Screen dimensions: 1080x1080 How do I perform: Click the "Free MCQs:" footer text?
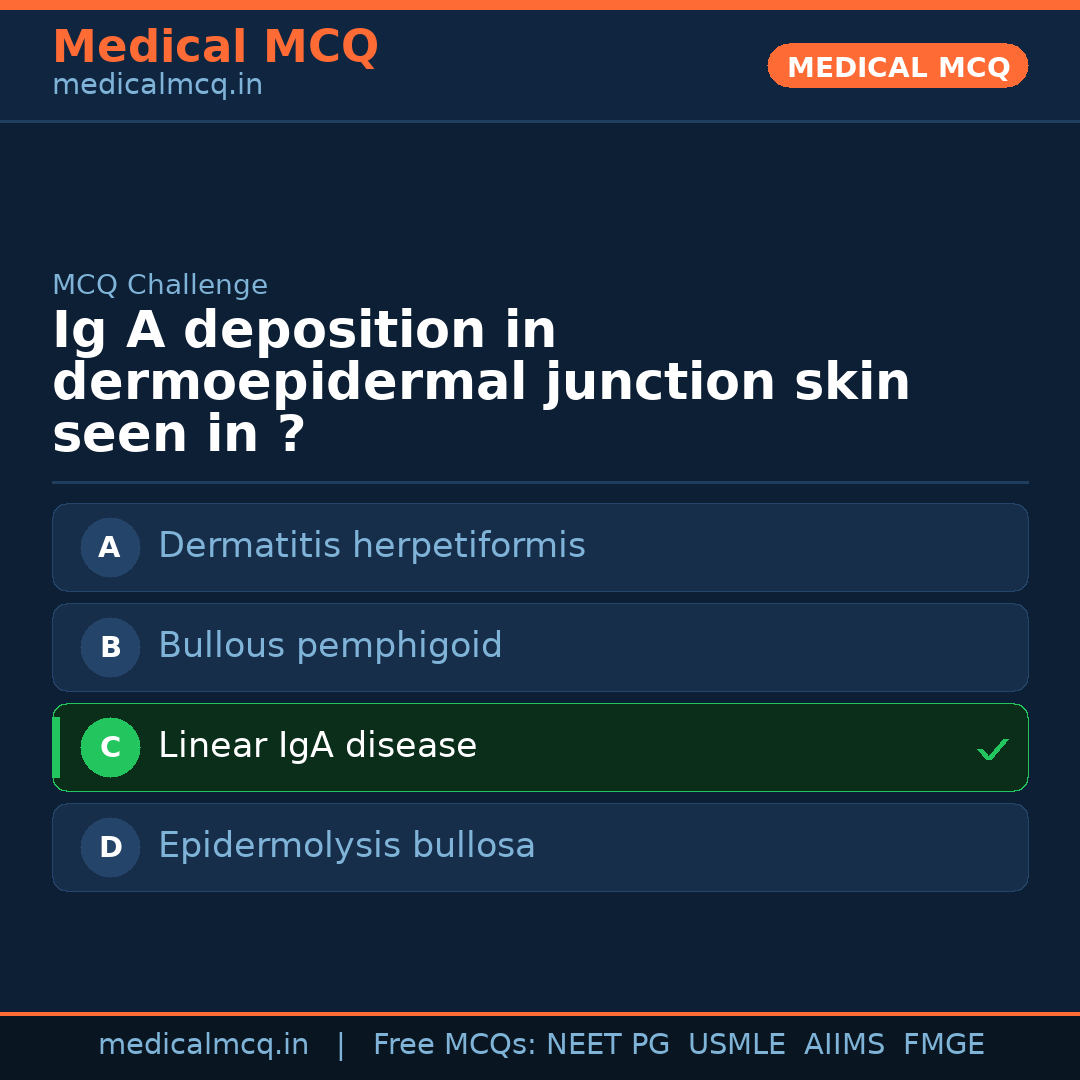[455, 1045]
